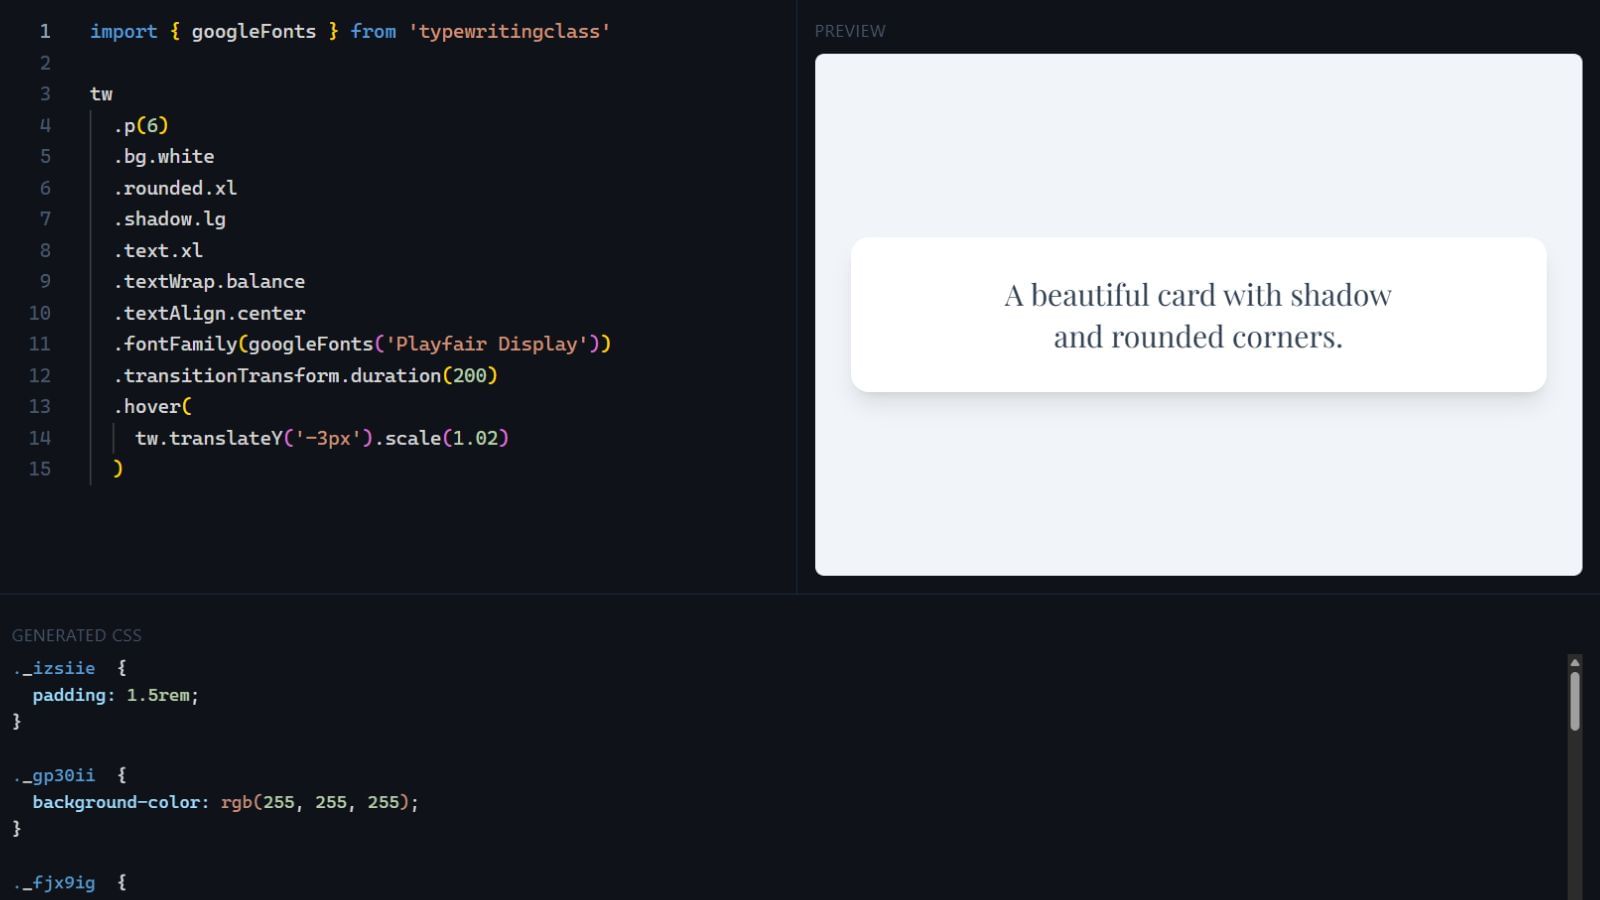
Task: Click the PREVIEW panel heading
Action: pyautogui.click(x=850, y=31)
